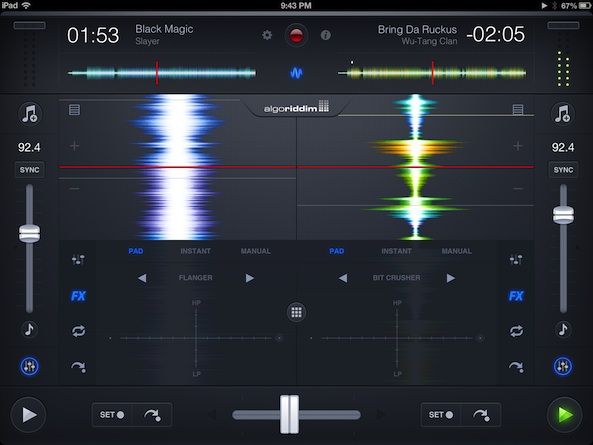Zoom in left waveform with plus

point(75,146)
